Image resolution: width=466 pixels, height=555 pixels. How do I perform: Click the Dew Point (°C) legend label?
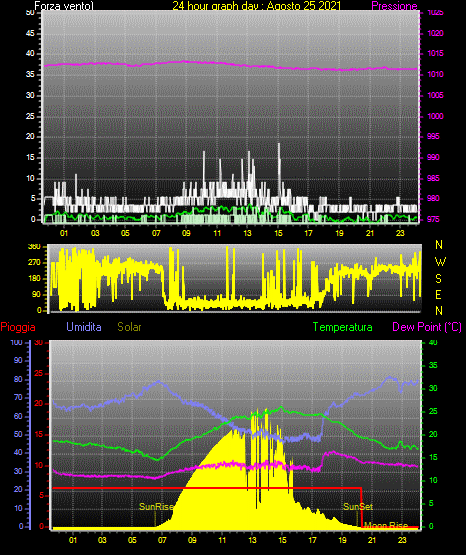(427, 327)
